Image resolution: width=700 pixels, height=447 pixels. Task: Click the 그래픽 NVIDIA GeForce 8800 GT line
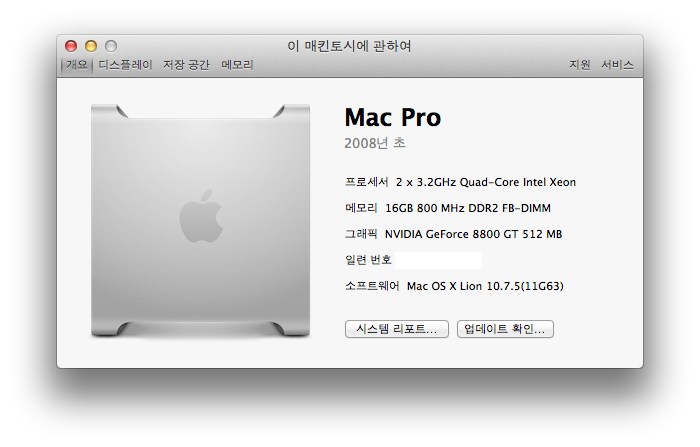tap(453, 234)
